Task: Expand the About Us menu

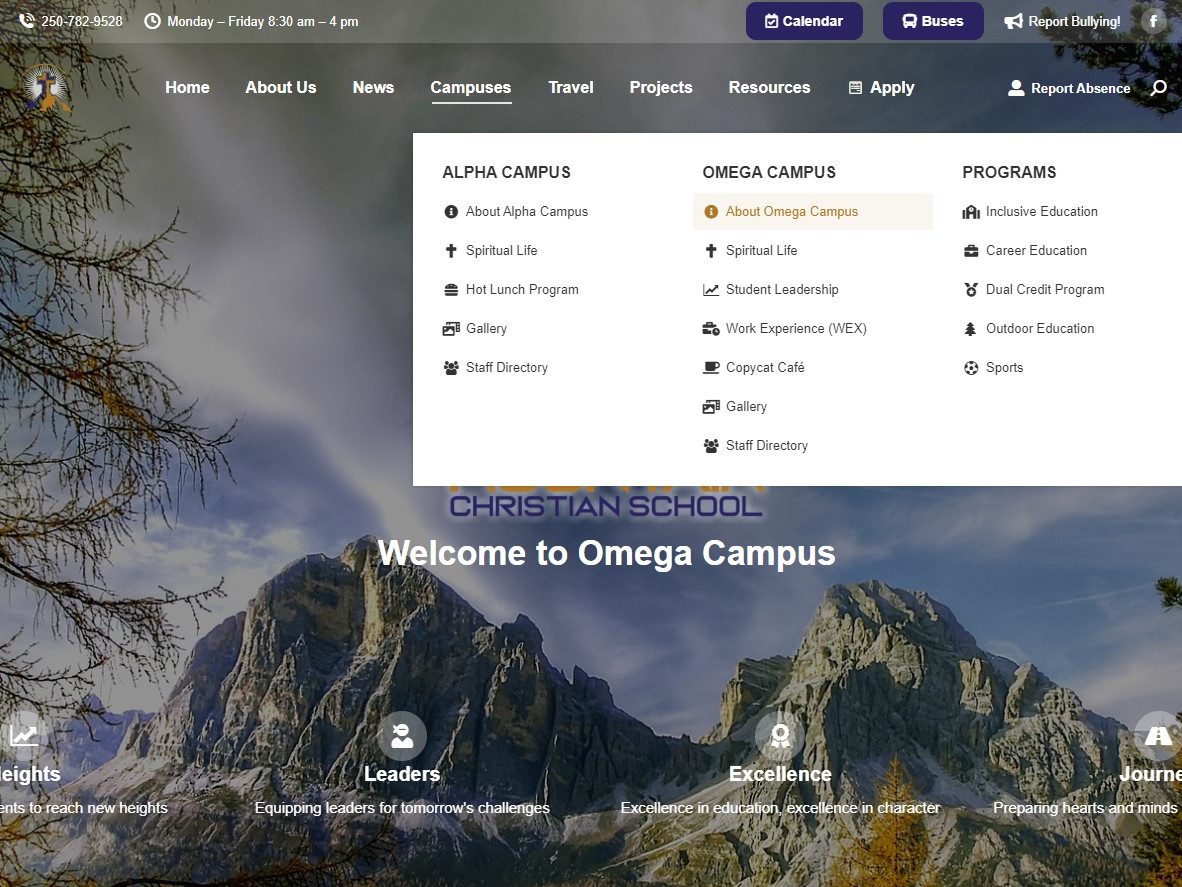Action: 281,88
